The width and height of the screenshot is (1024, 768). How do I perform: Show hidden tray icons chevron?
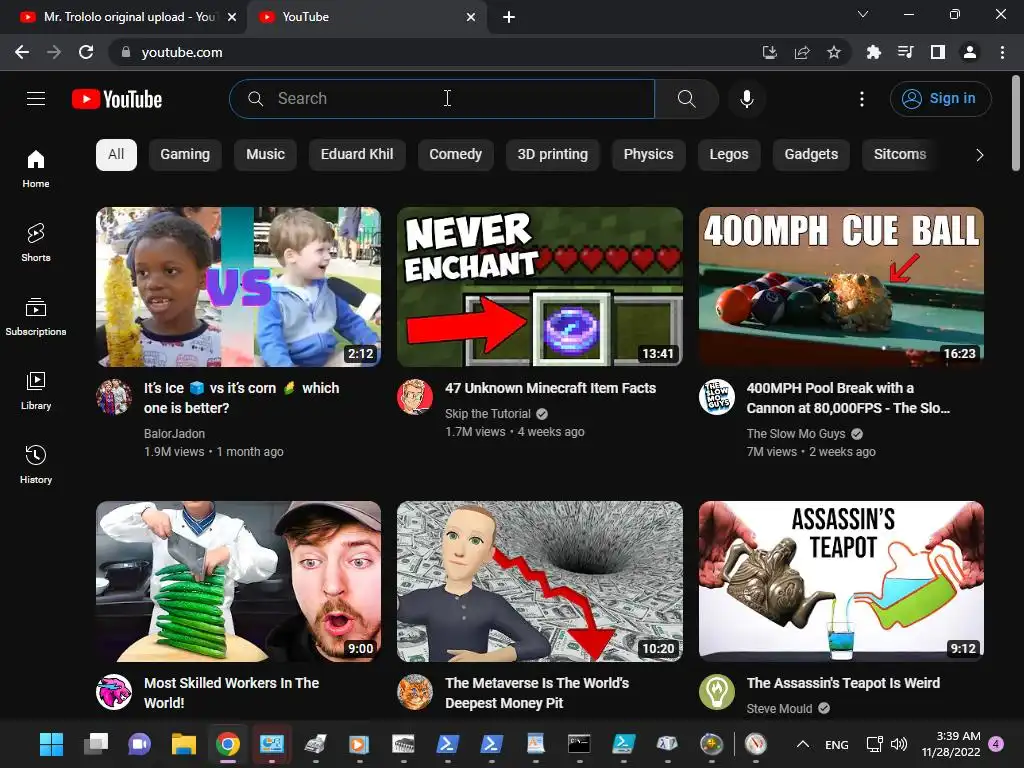click(803, 744)
